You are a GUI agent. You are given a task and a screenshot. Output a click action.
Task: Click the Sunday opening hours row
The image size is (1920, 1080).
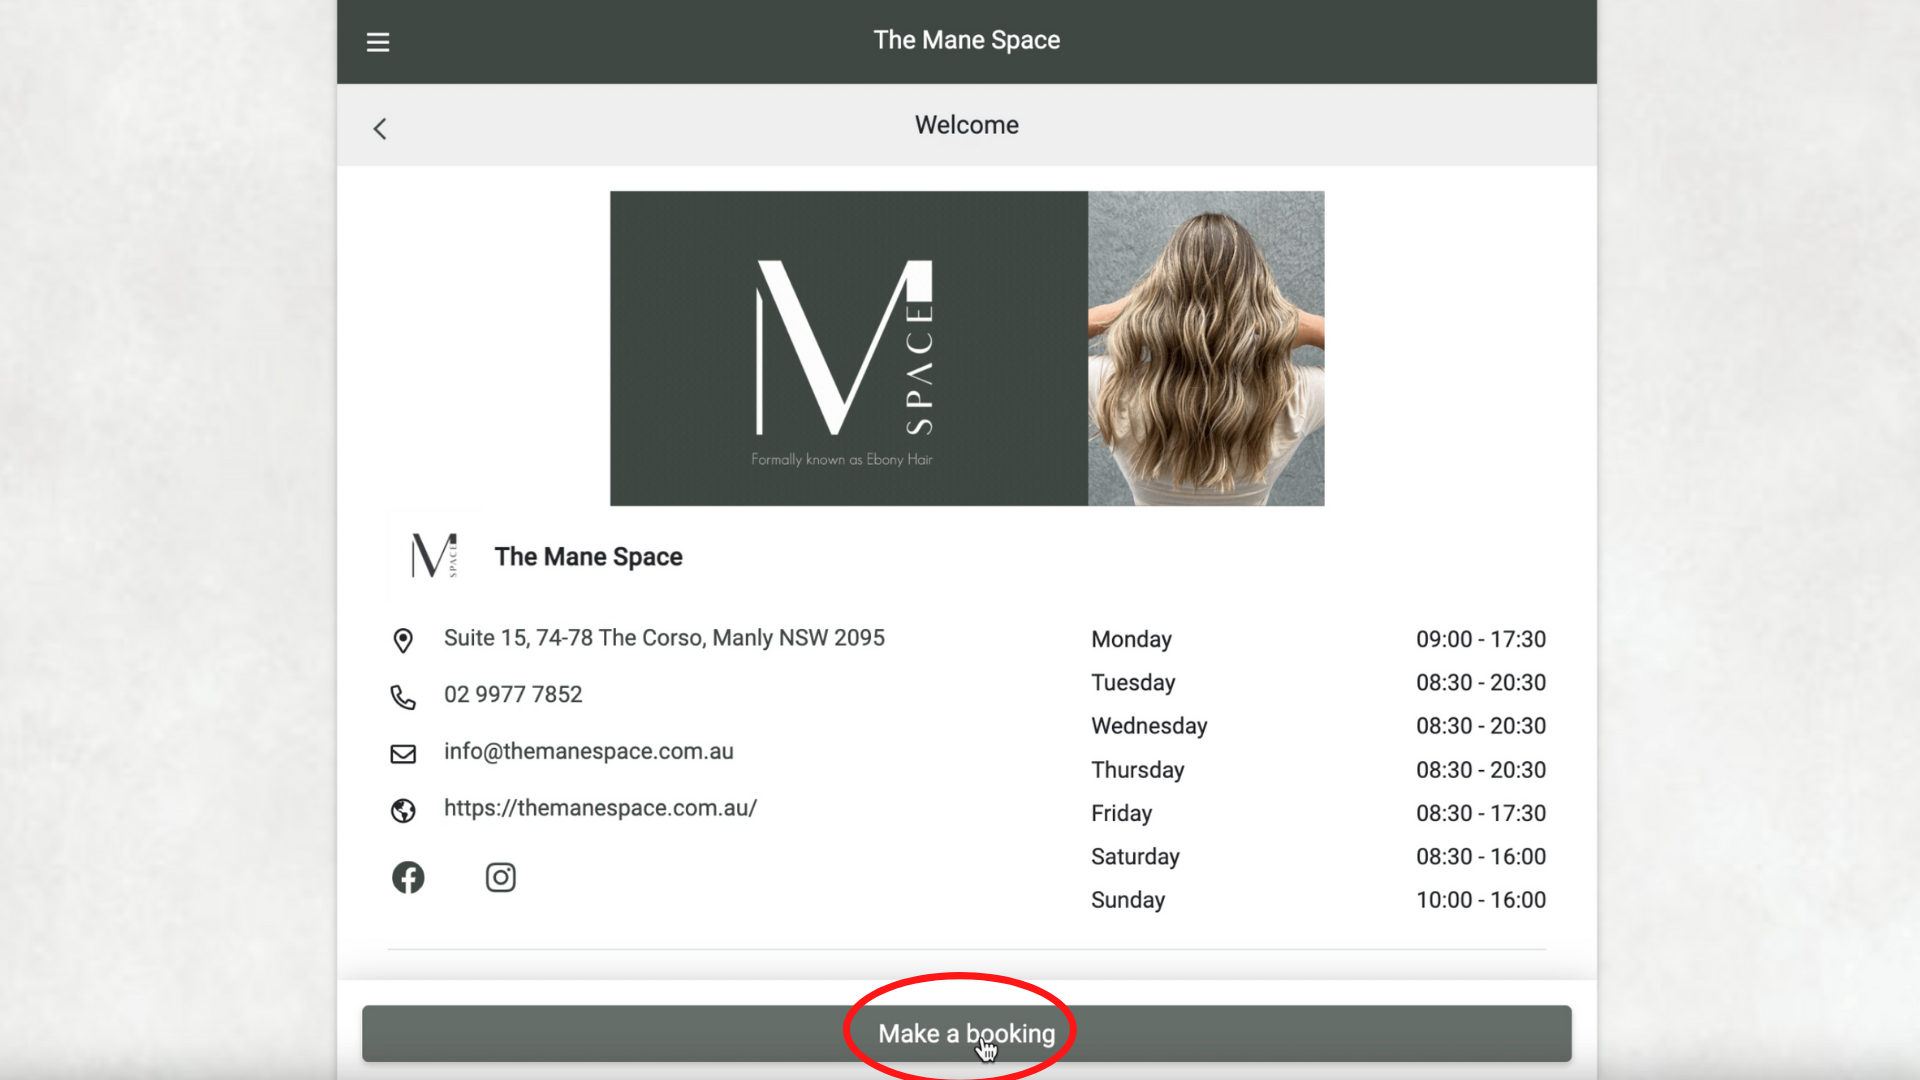tap(1317, 900)
